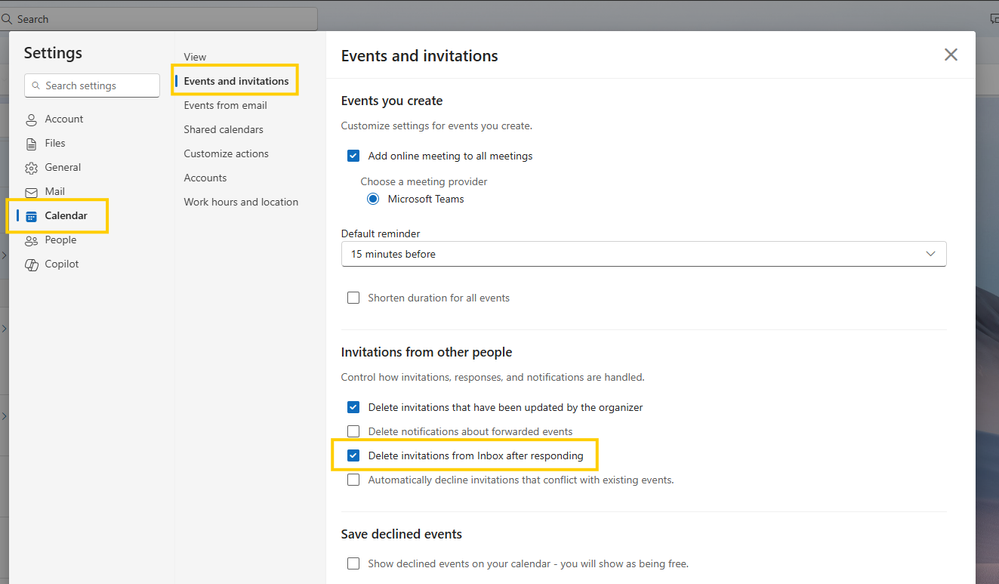The image size is (999, 584).
Task: Click the Calendar icon in sidebar
Action: (x=31, y=217)
